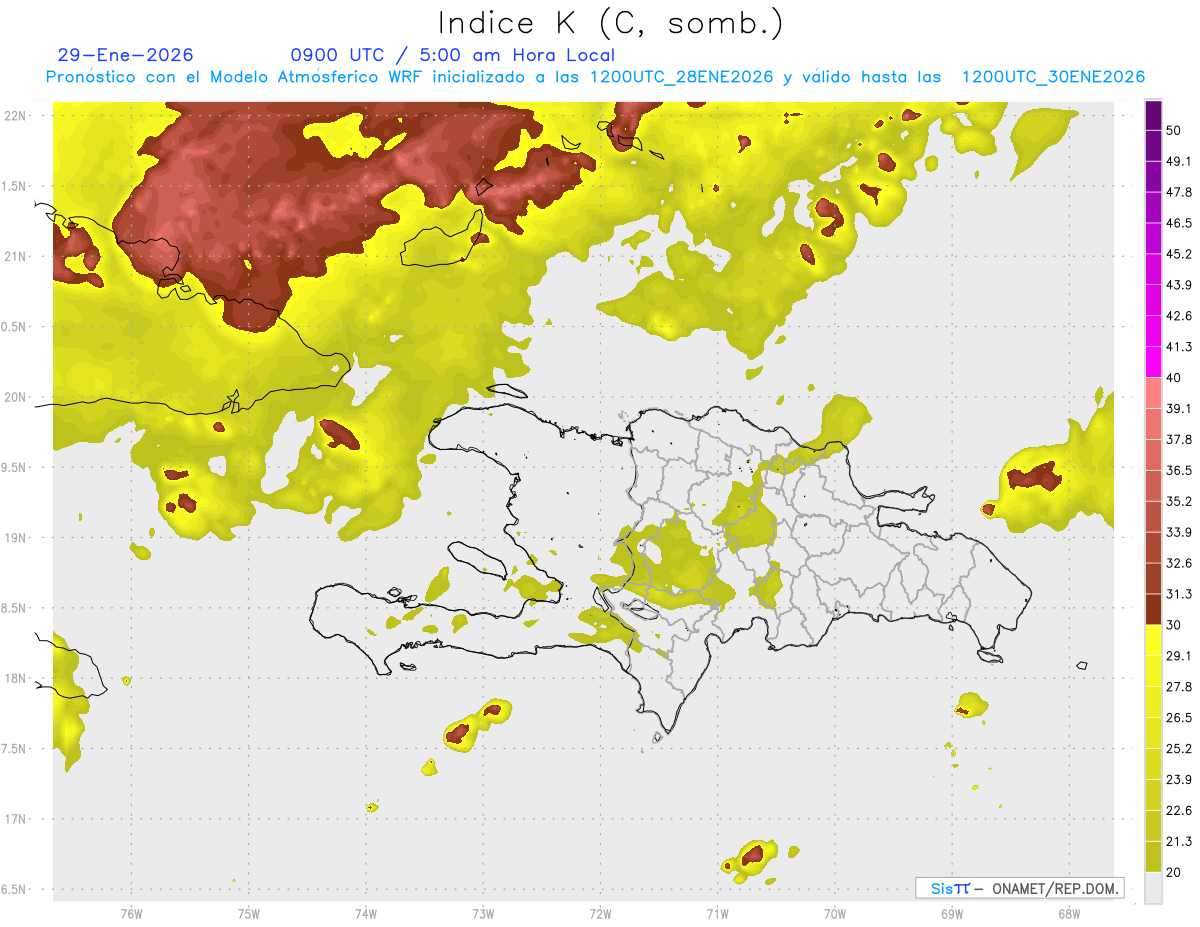Click the "45.2" color scale value
The image size is (1200, 927).
pos(1178,254)
